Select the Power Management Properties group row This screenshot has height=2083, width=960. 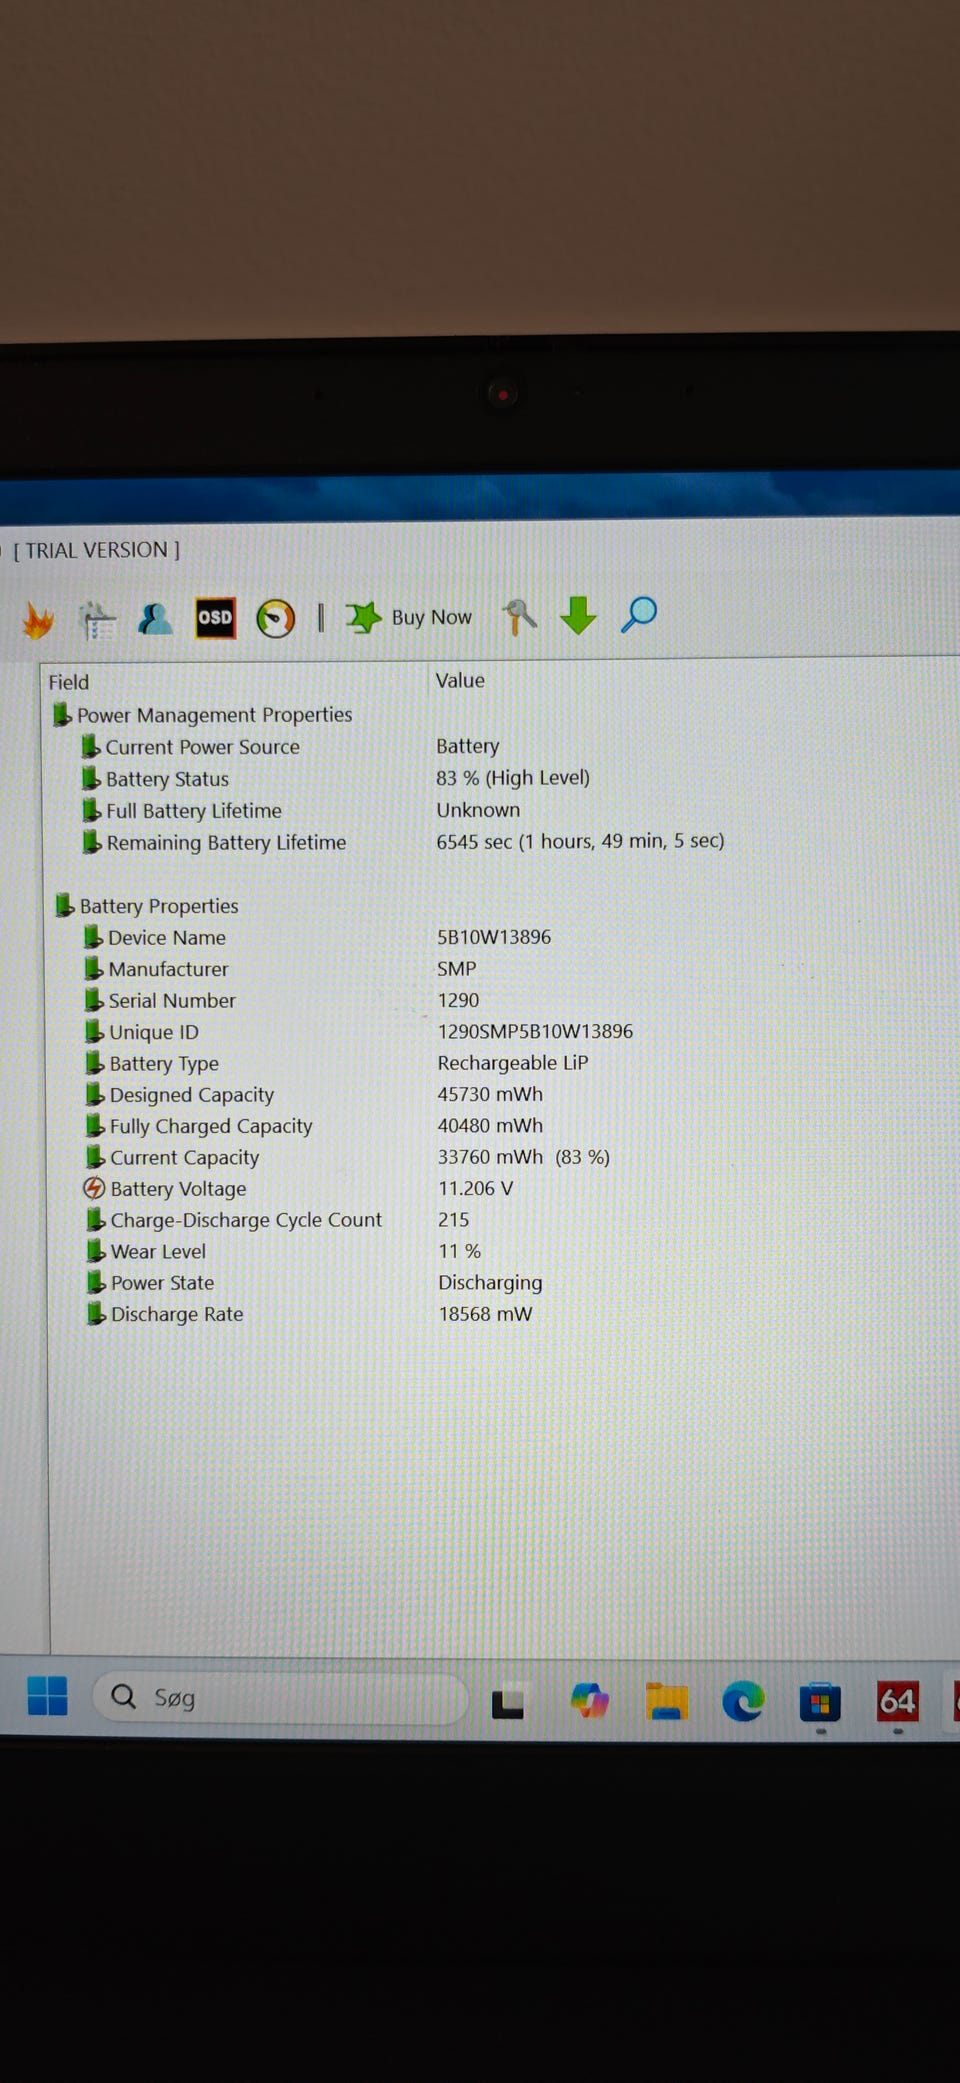(x=202, y=715)
